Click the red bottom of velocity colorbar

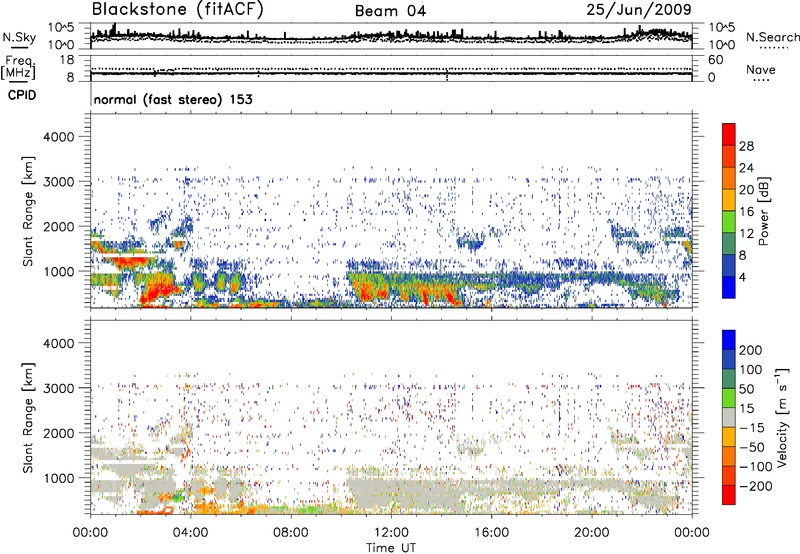[x=729, y=495]
